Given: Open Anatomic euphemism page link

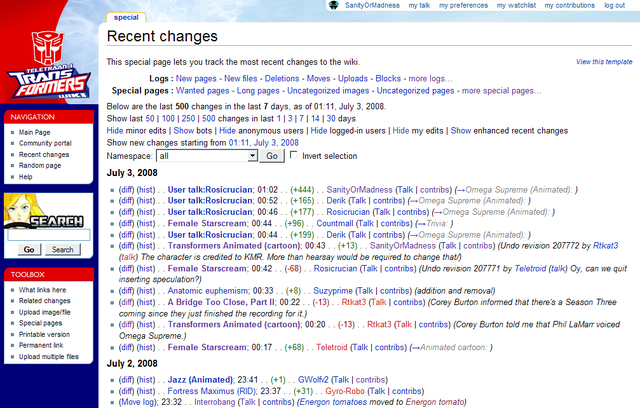Looking at the screenshot, I should [x=208, y=291].
